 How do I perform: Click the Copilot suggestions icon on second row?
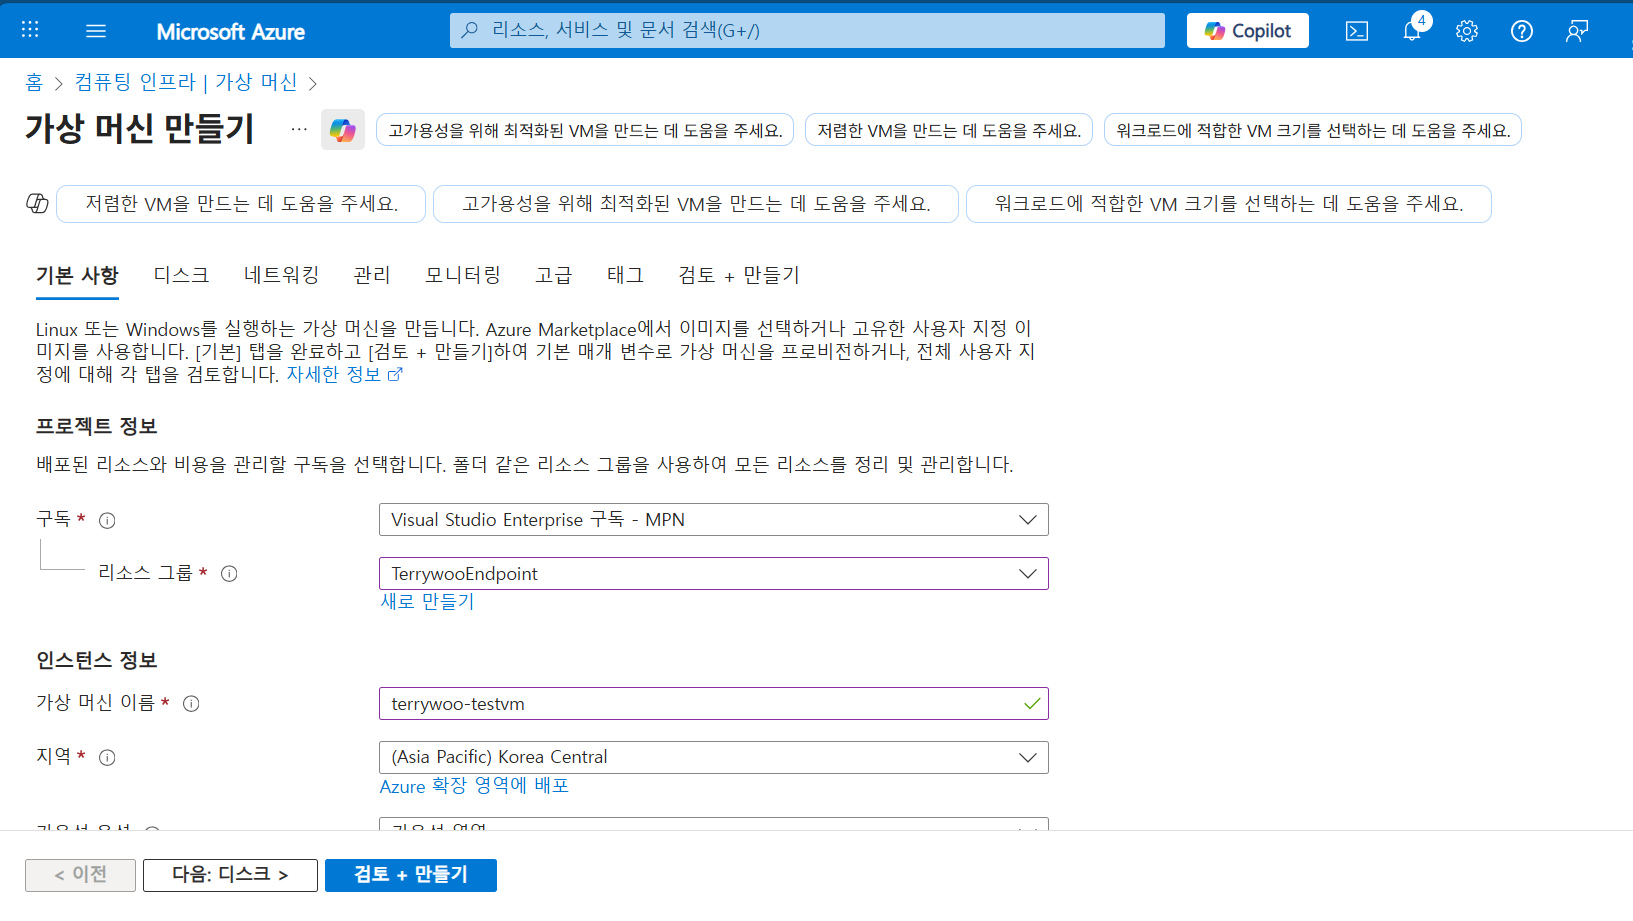[37, 204]
